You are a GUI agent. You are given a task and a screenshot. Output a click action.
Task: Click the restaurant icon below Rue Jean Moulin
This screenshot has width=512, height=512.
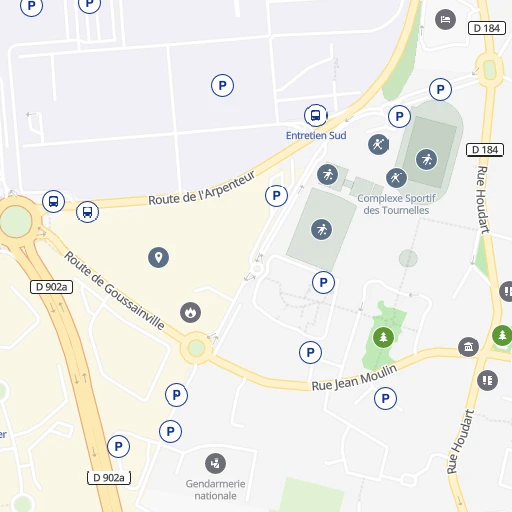(x=487, y=380)
